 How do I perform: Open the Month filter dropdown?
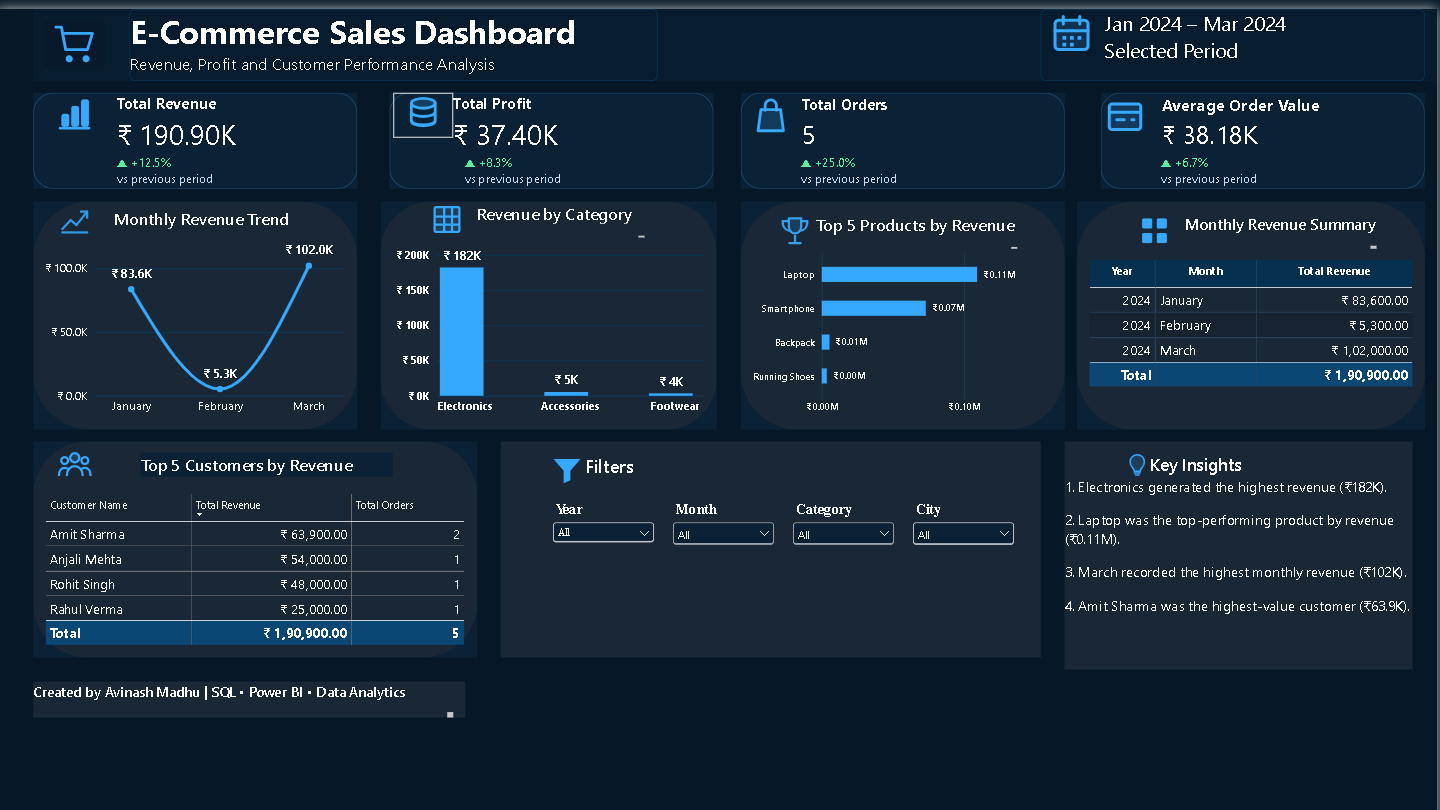(723, 534)
